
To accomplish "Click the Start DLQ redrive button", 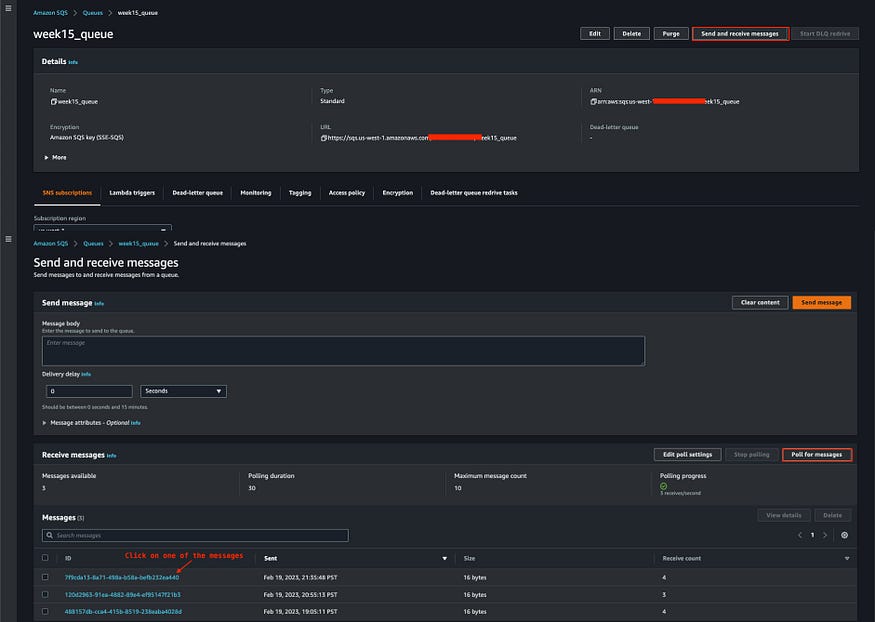I will click(825, 34).
